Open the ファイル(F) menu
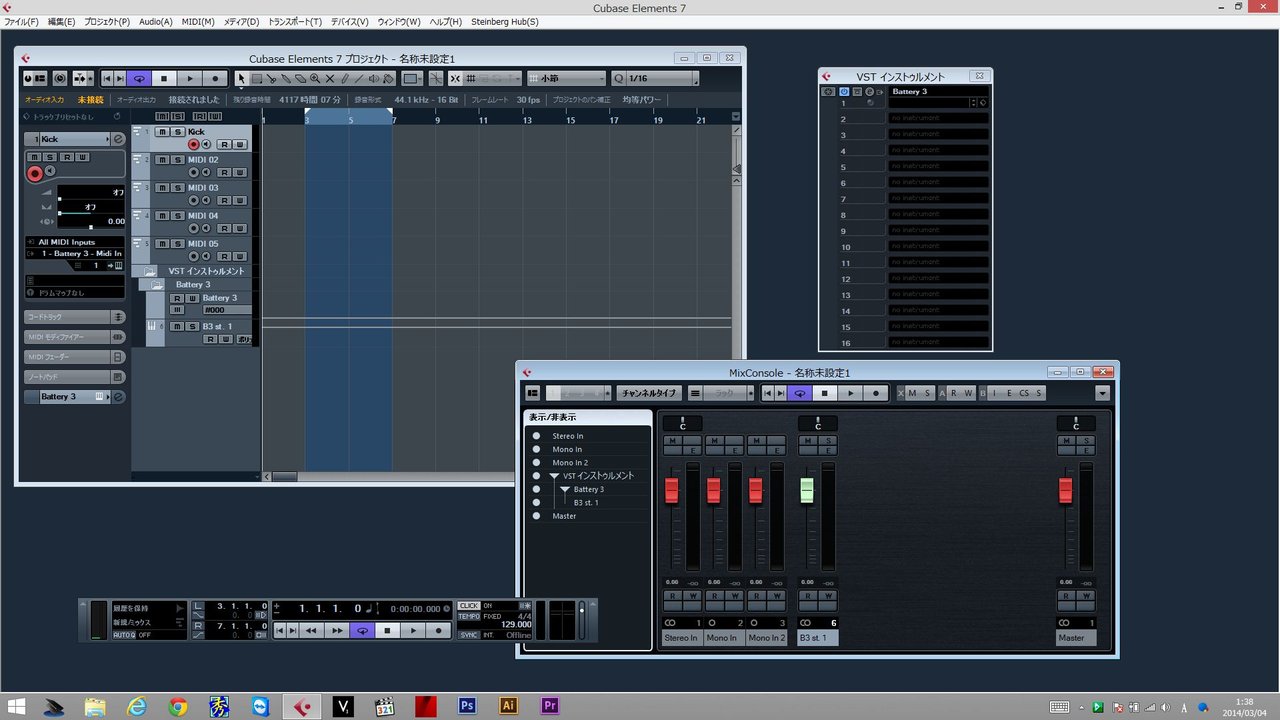This screenshot has height=720, width=1280. 21,21
